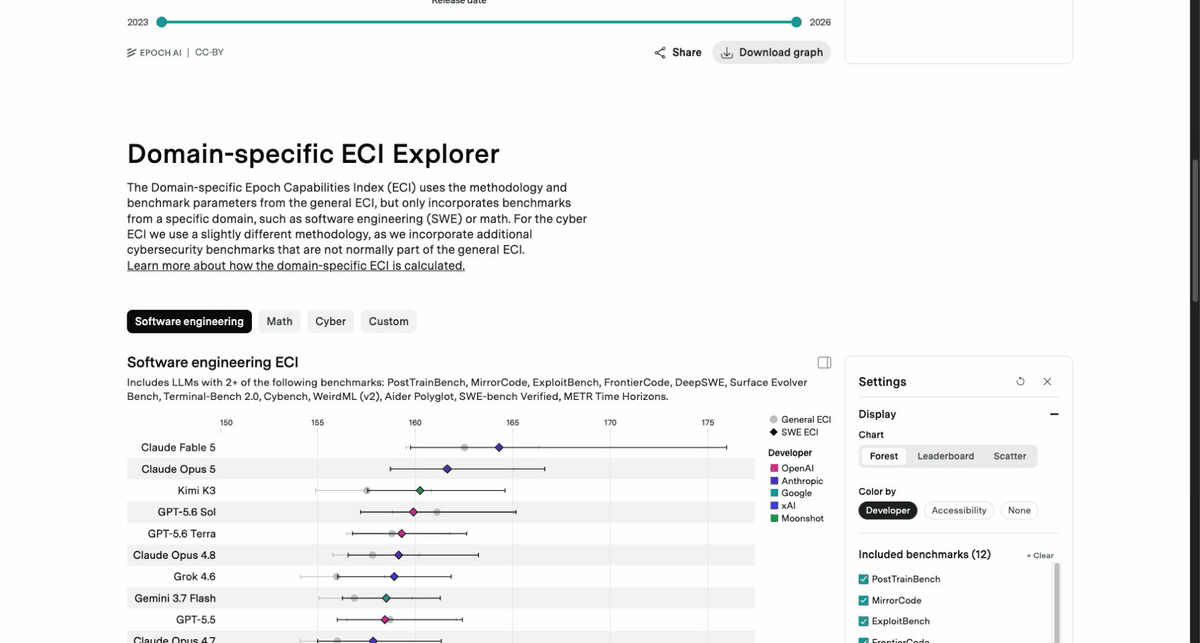Click Gemini 3.7 Flash diamond marker

pos(386,597)
